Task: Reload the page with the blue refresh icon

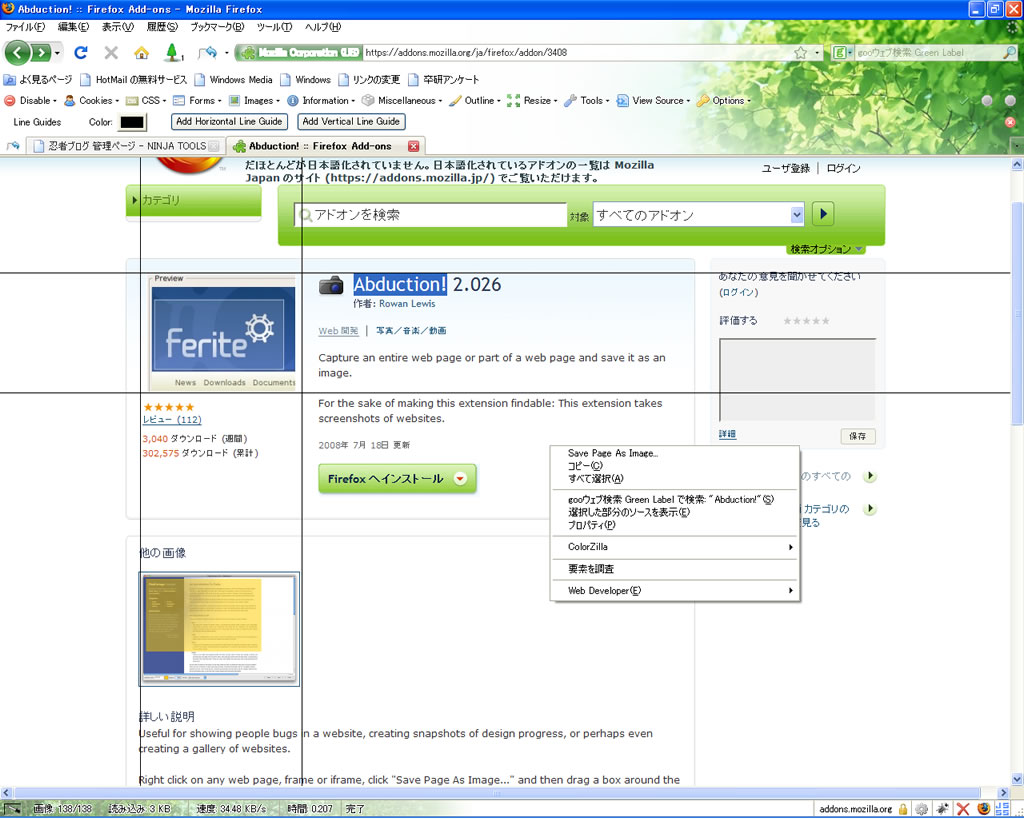Action: (80, 52)
